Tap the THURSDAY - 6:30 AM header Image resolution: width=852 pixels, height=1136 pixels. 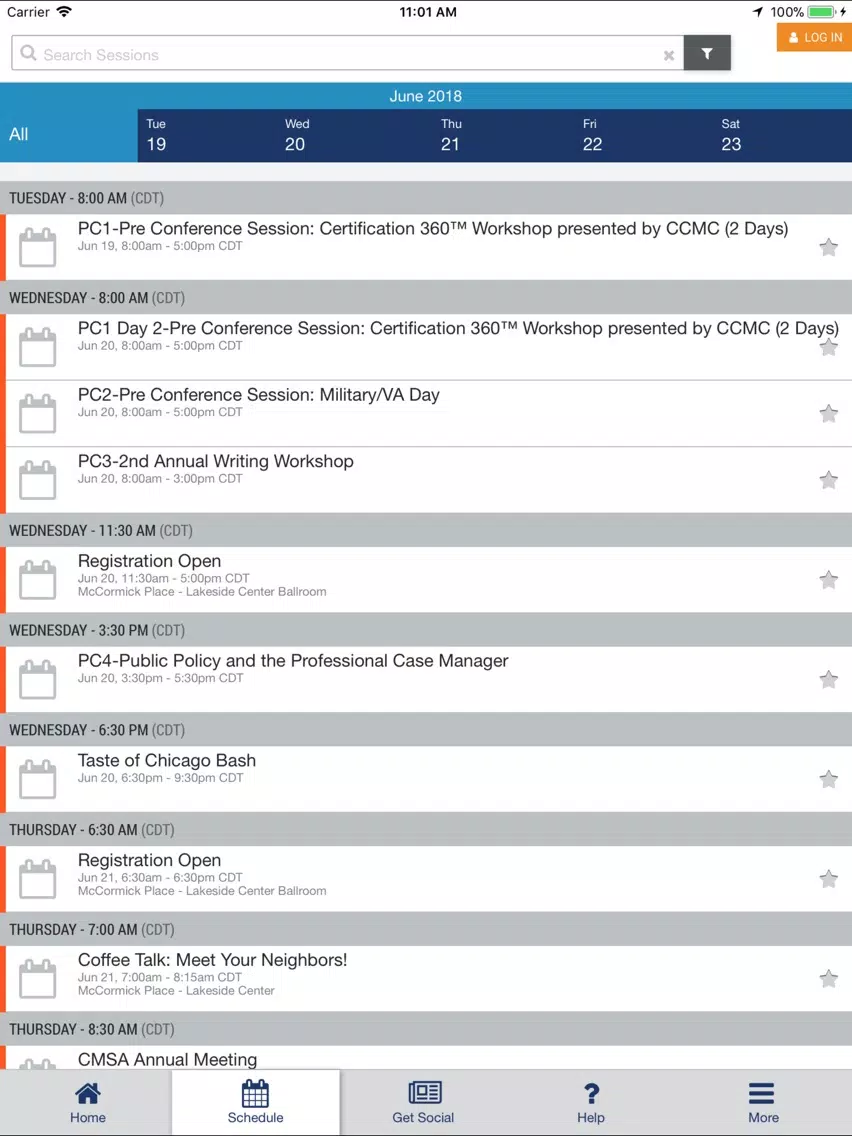click(x=426, y=830)
